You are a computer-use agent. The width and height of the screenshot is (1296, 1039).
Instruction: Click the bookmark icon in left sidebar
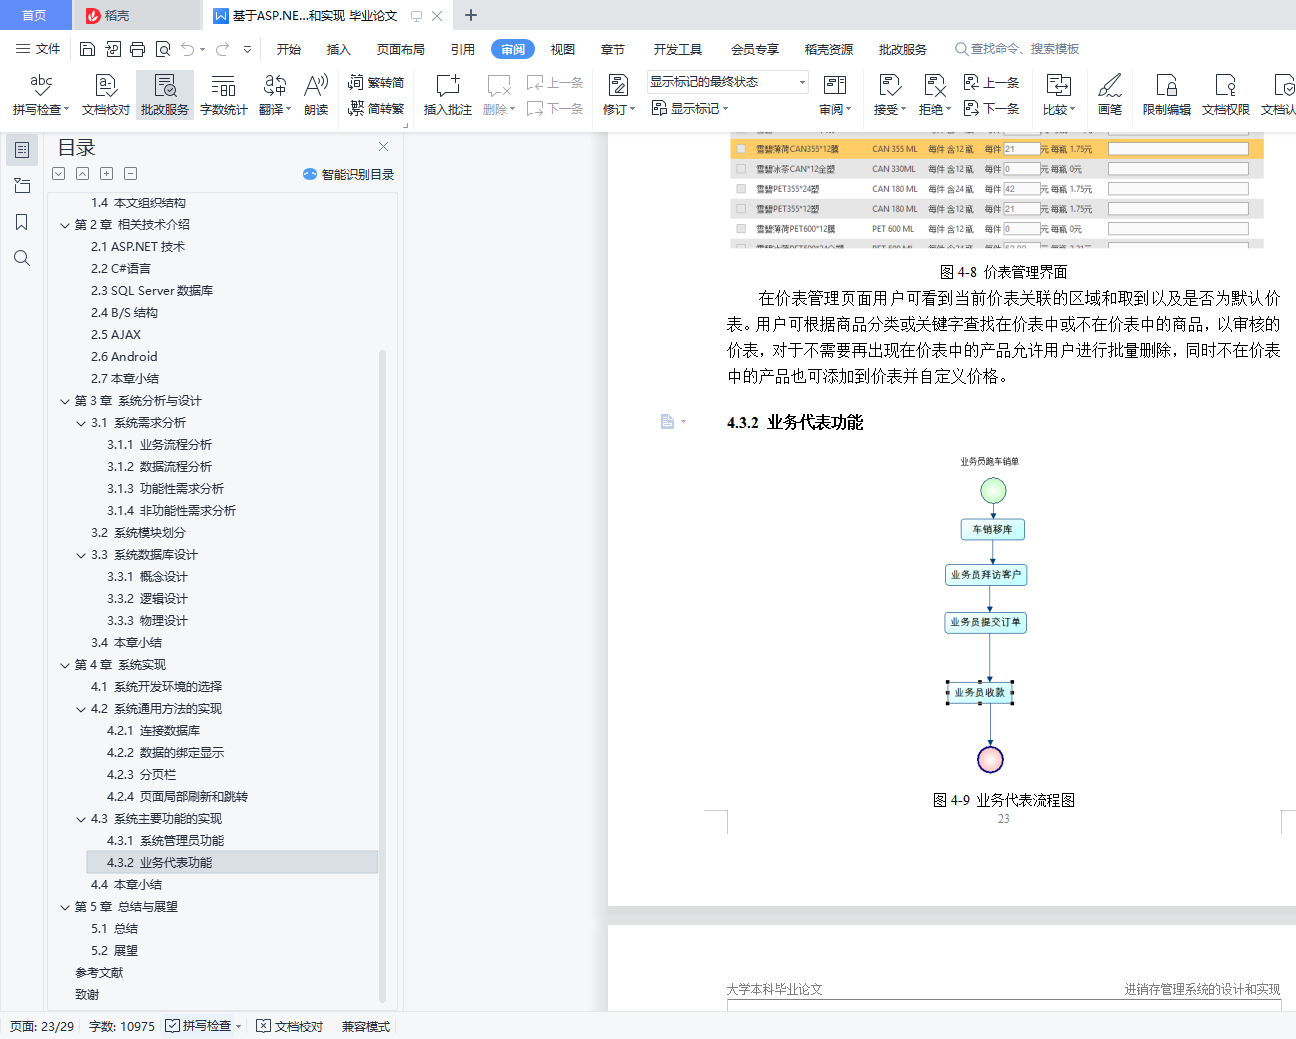[x=22, y=222]
